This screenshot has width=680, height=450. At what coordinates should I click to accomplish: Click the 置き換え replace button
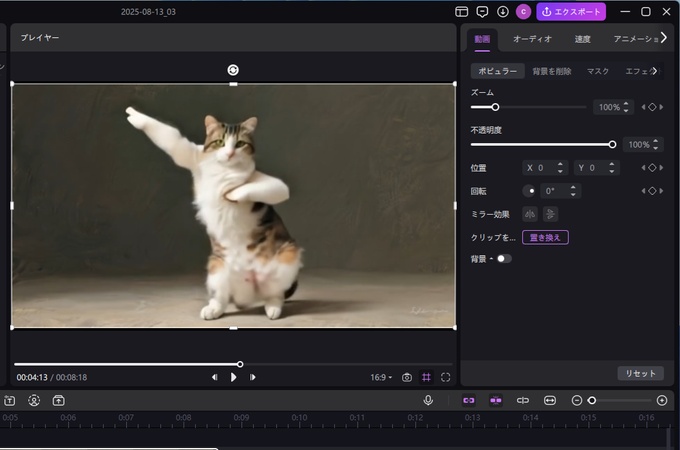(x=545, y=237)
